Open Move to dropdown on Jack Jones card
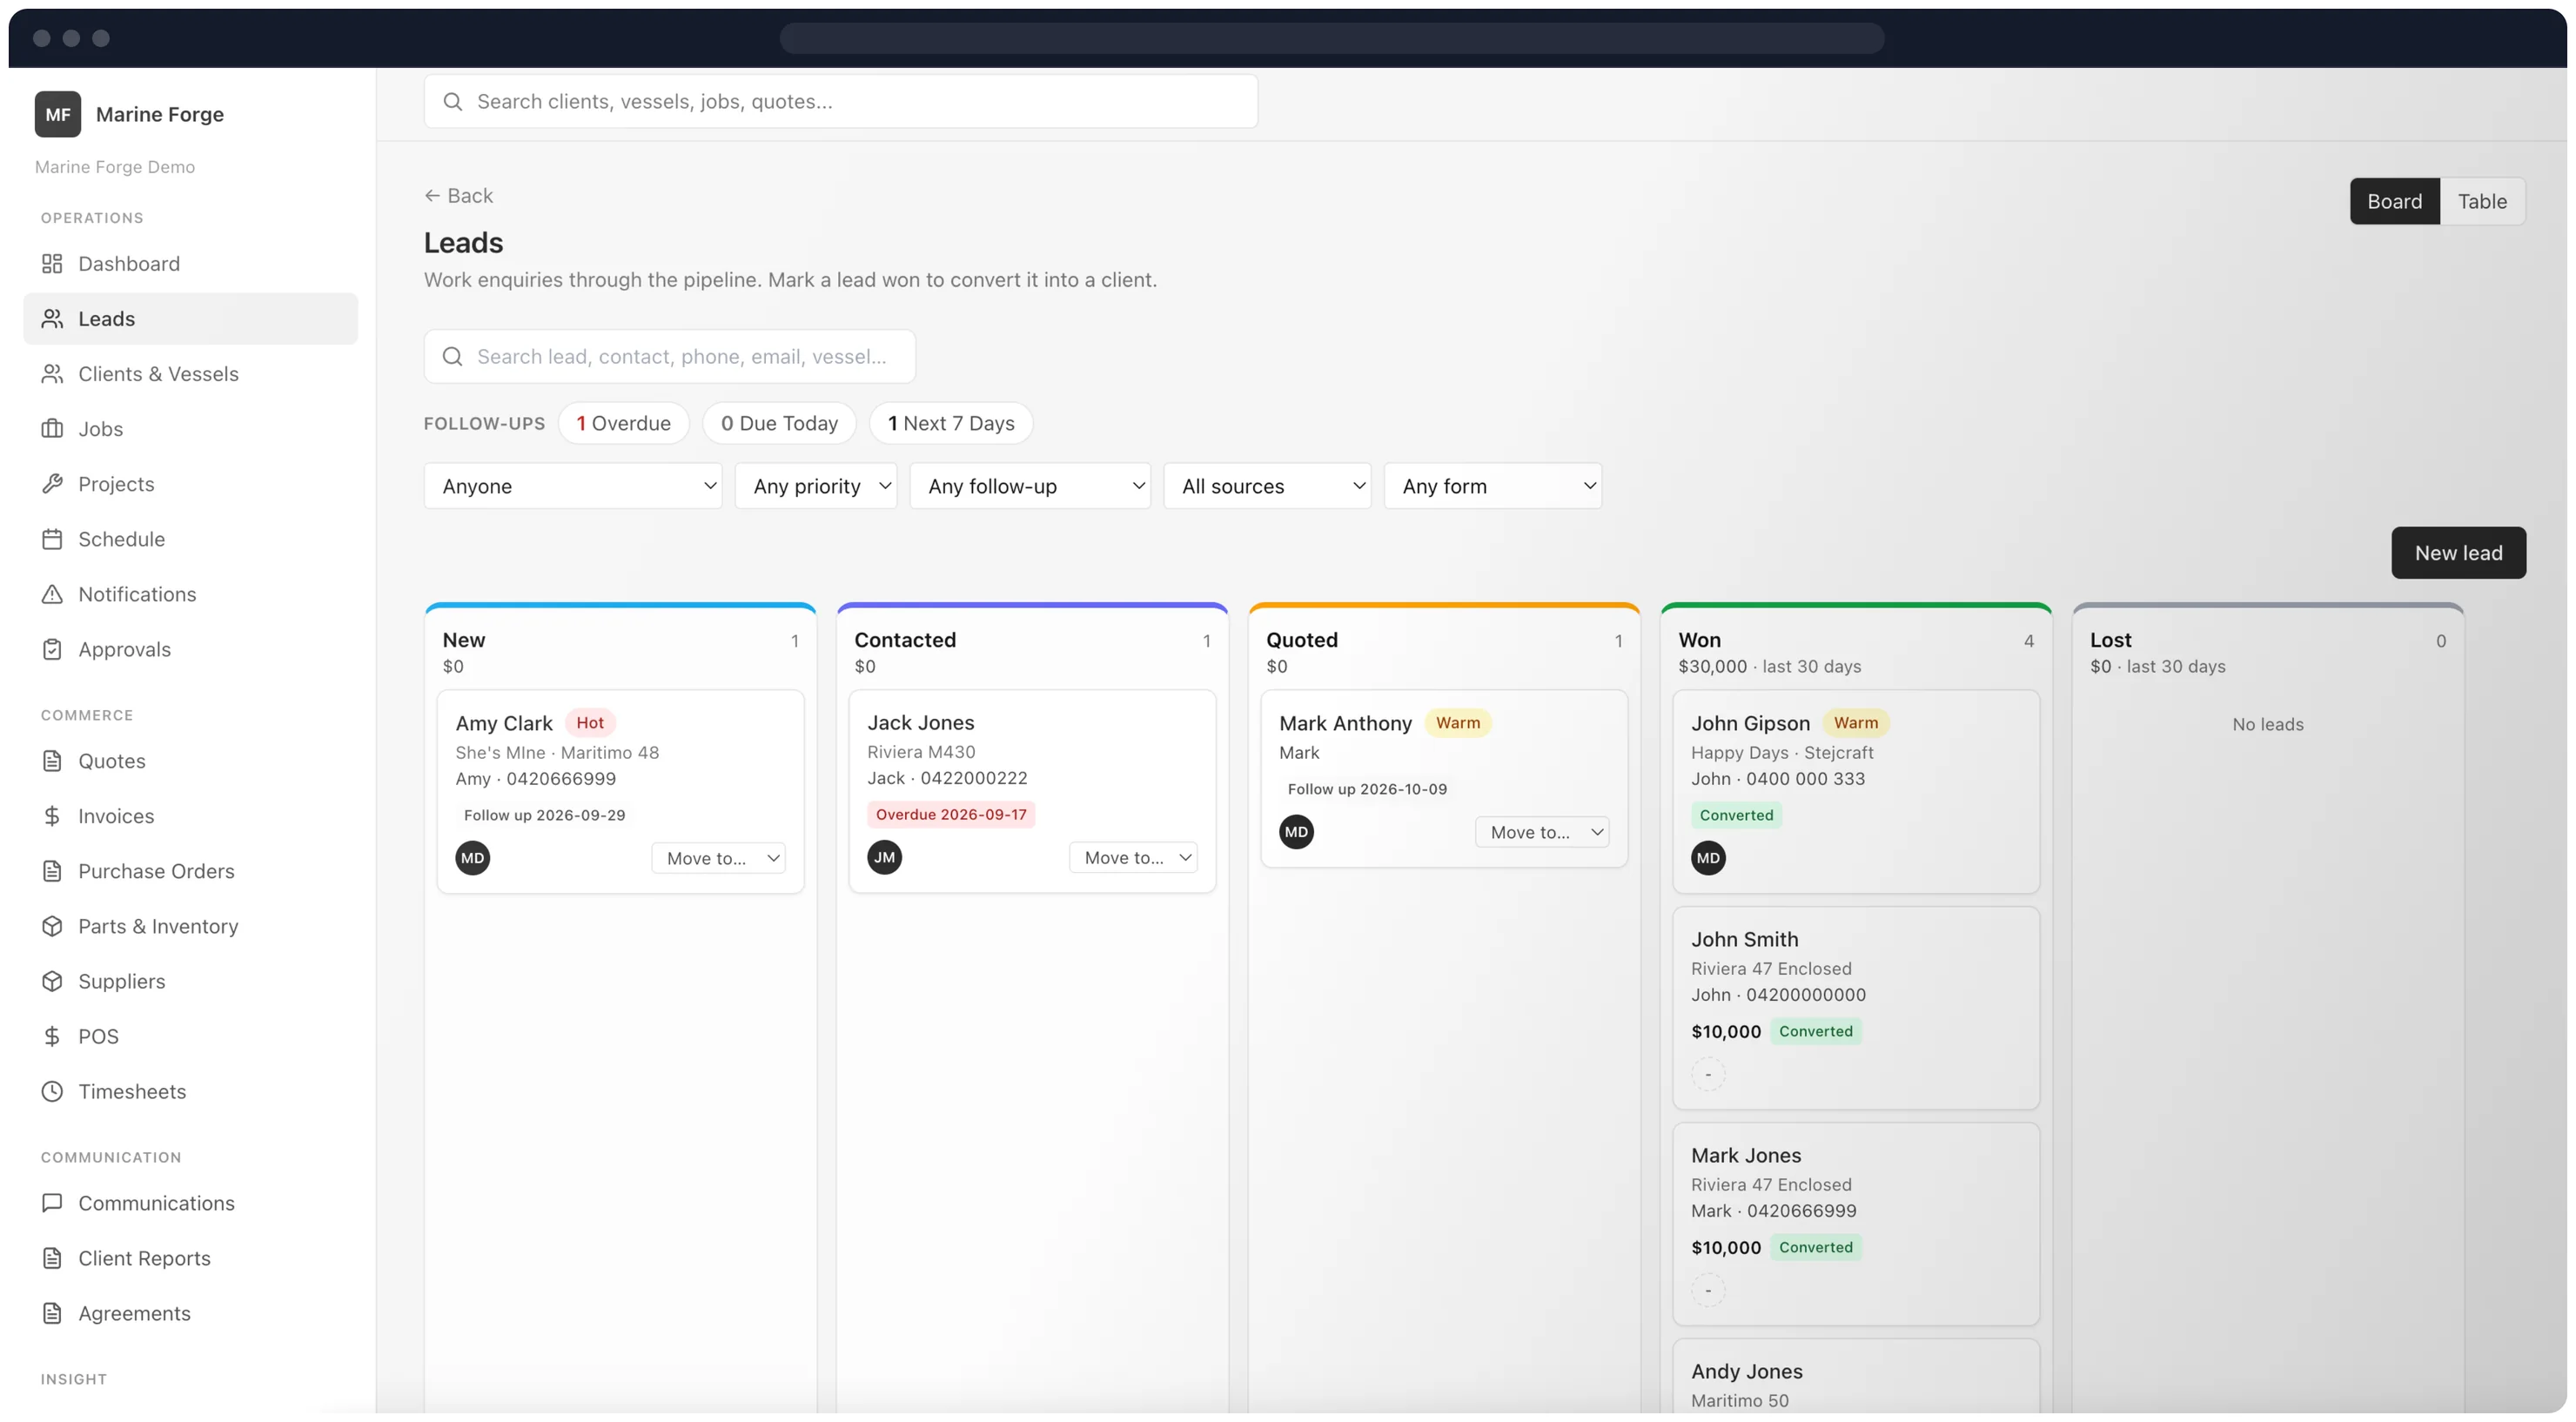2576x1422 pixels. [x=1134, y=858]
